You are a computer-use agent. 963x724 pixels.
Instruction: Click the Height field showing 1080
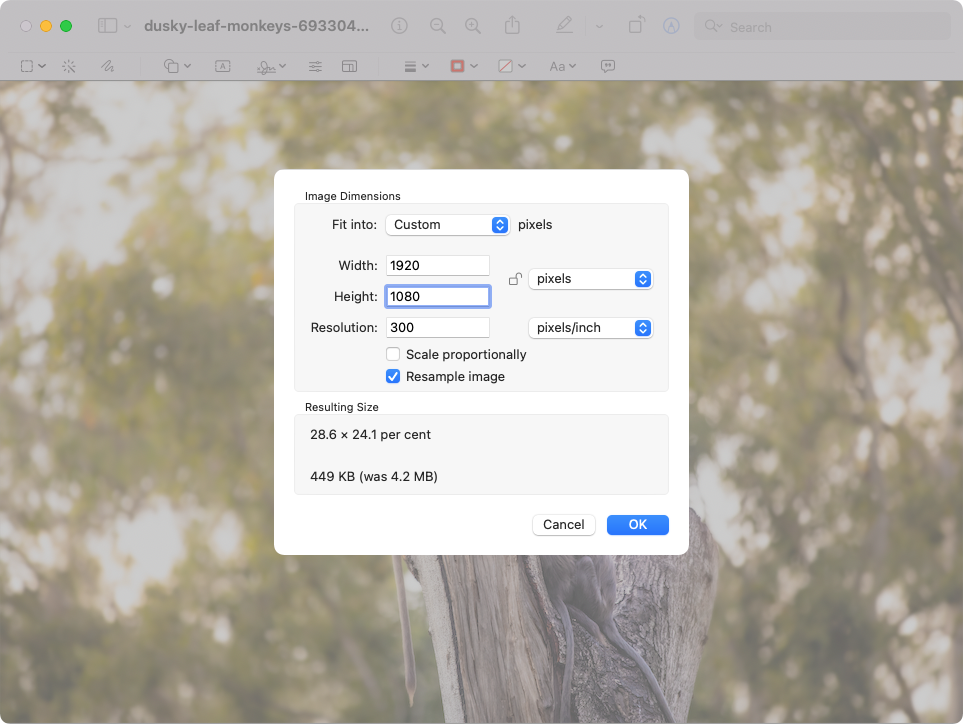tap(438, 297)
